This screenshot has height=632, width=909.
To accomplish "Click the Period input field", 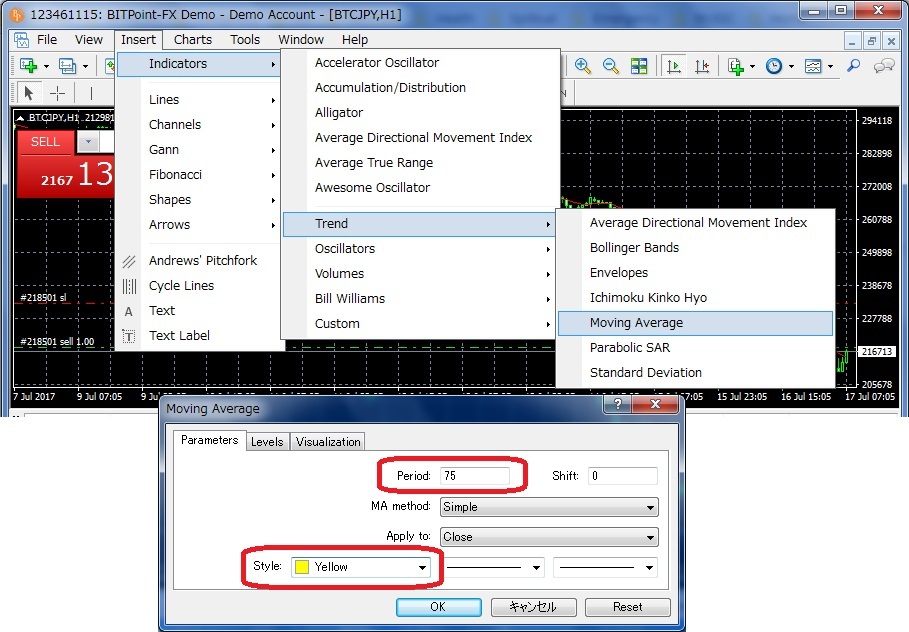I will 473,476.
